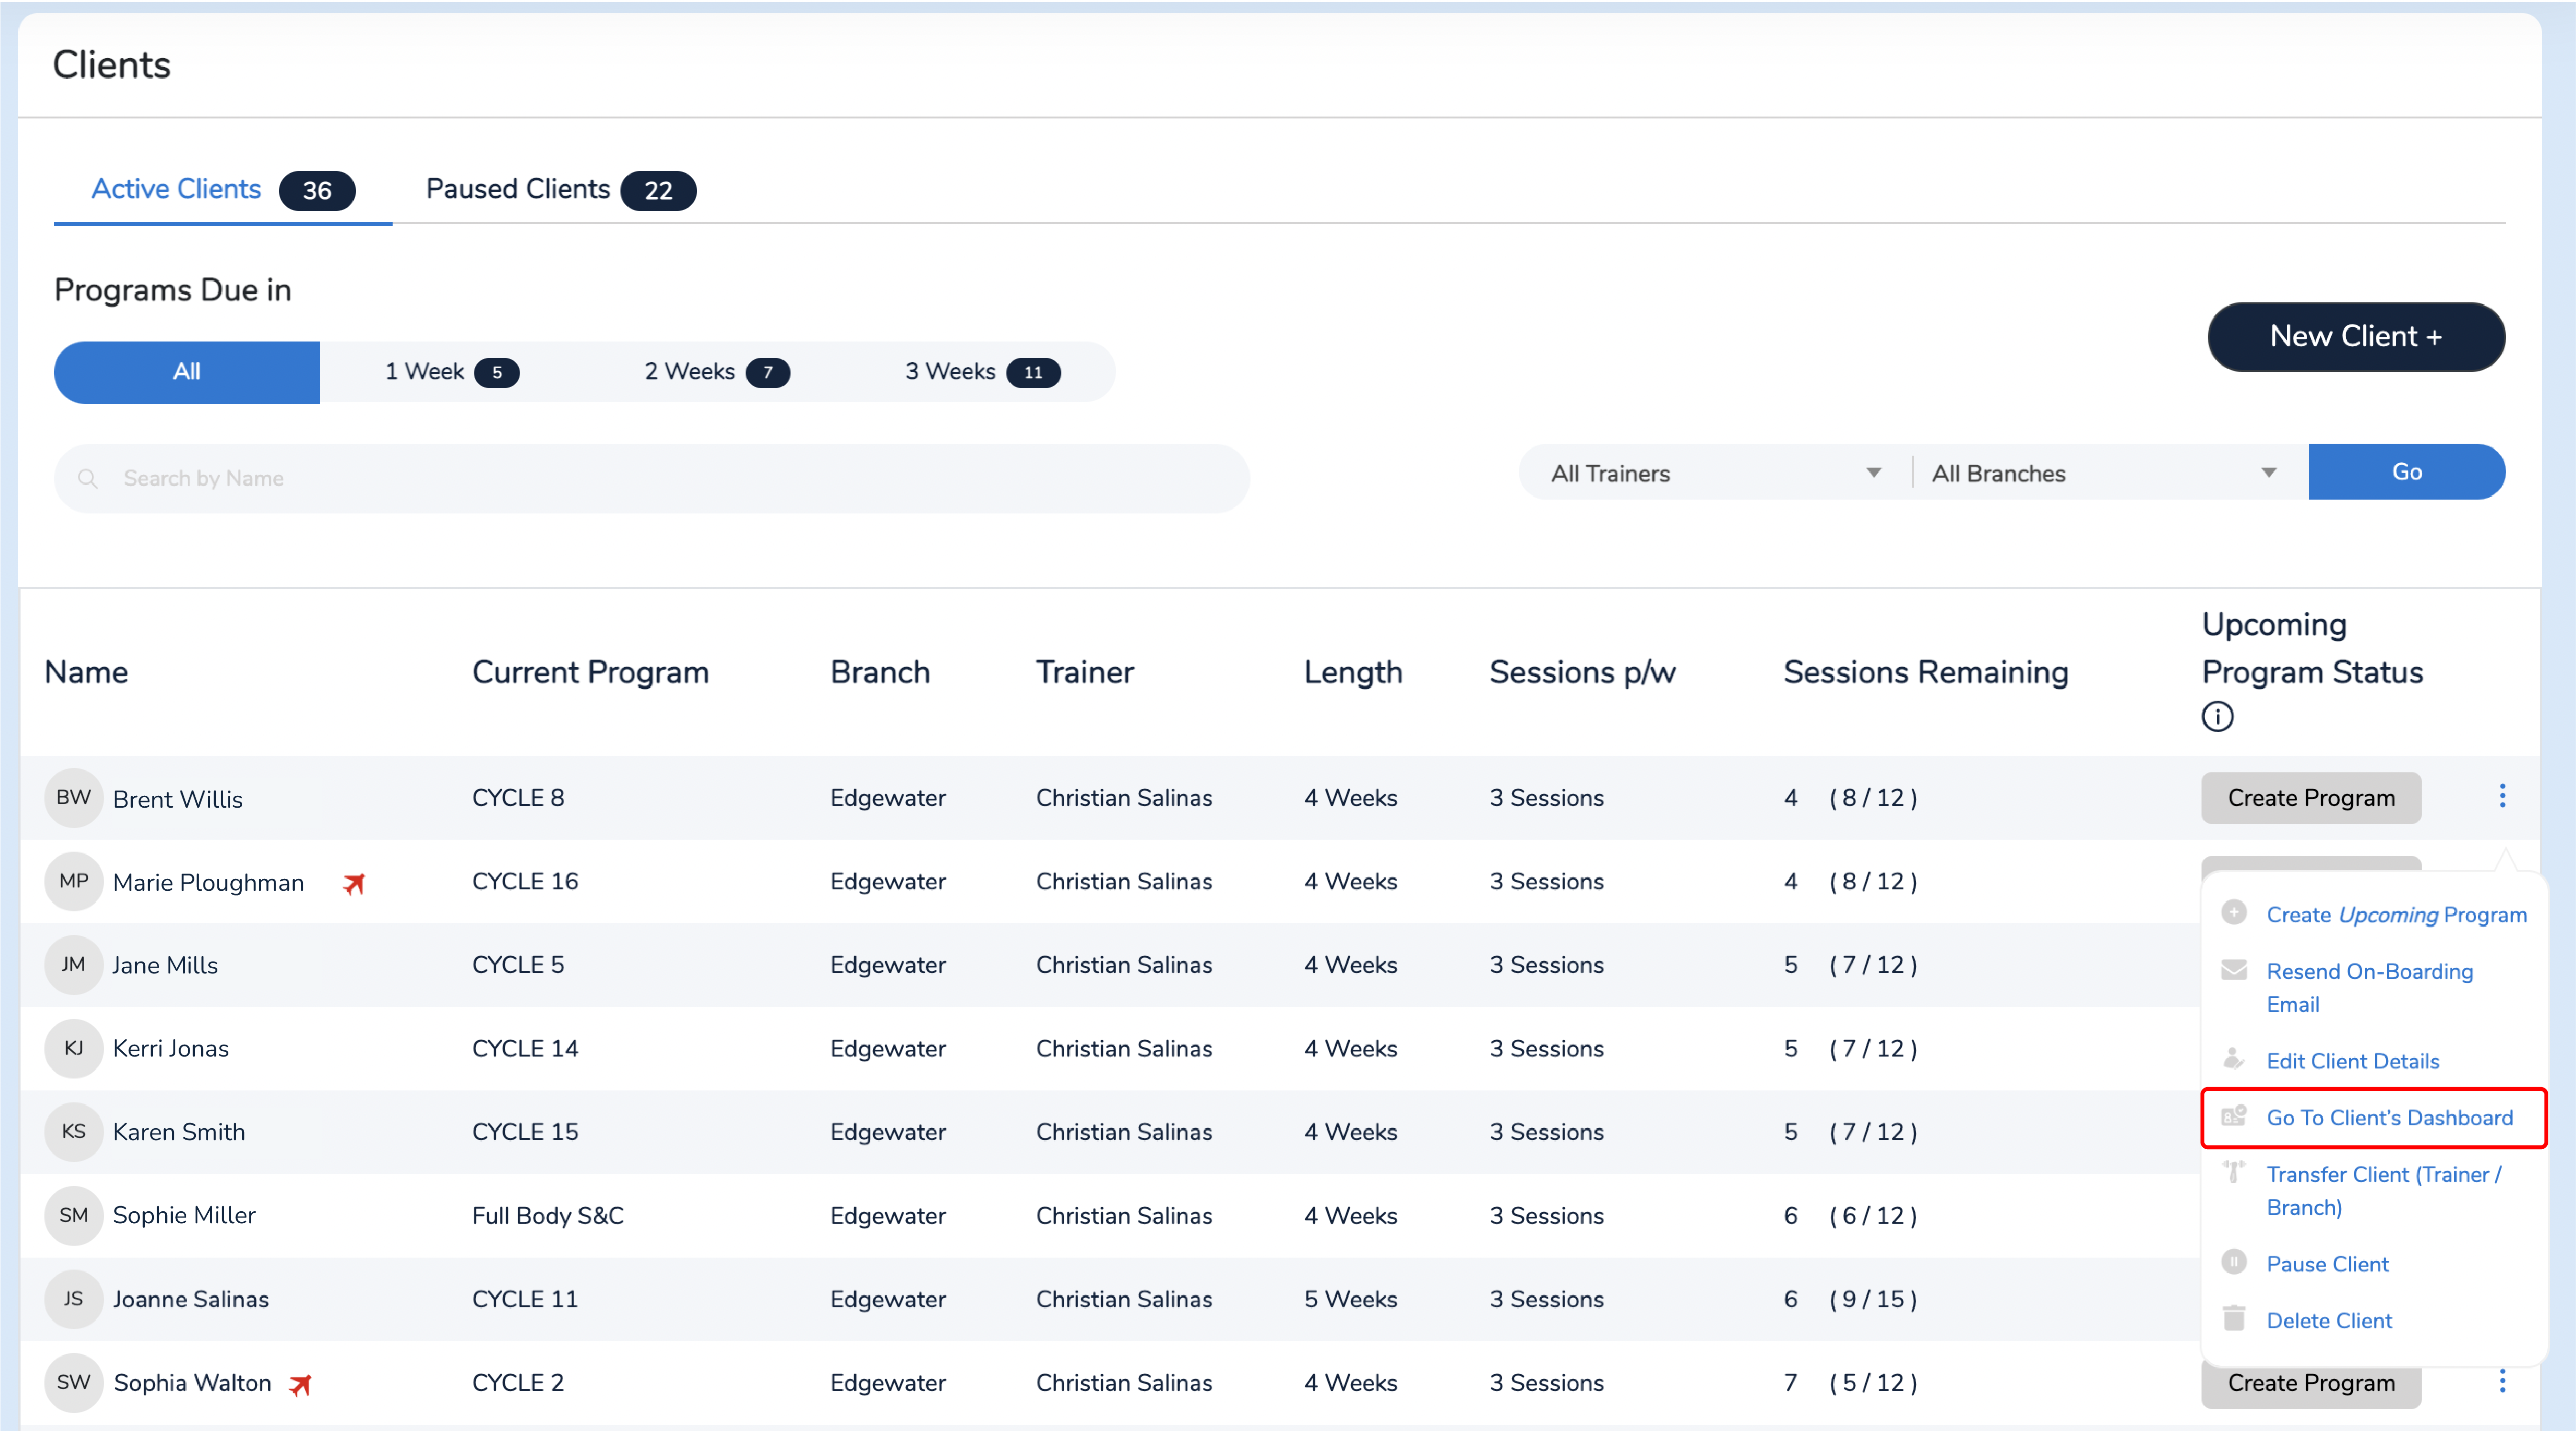Screen dimensions: 2576x1431
Task: Click the SM avatar for Sophie Miller
Action: coord(73,1215)
